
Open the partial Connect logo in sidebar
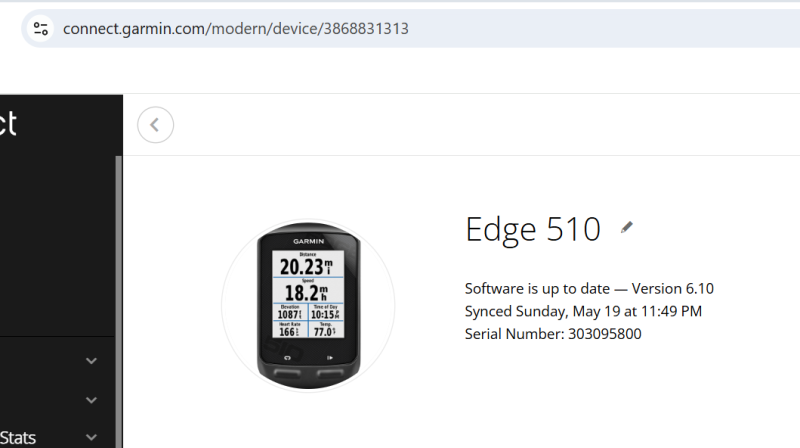9,124
